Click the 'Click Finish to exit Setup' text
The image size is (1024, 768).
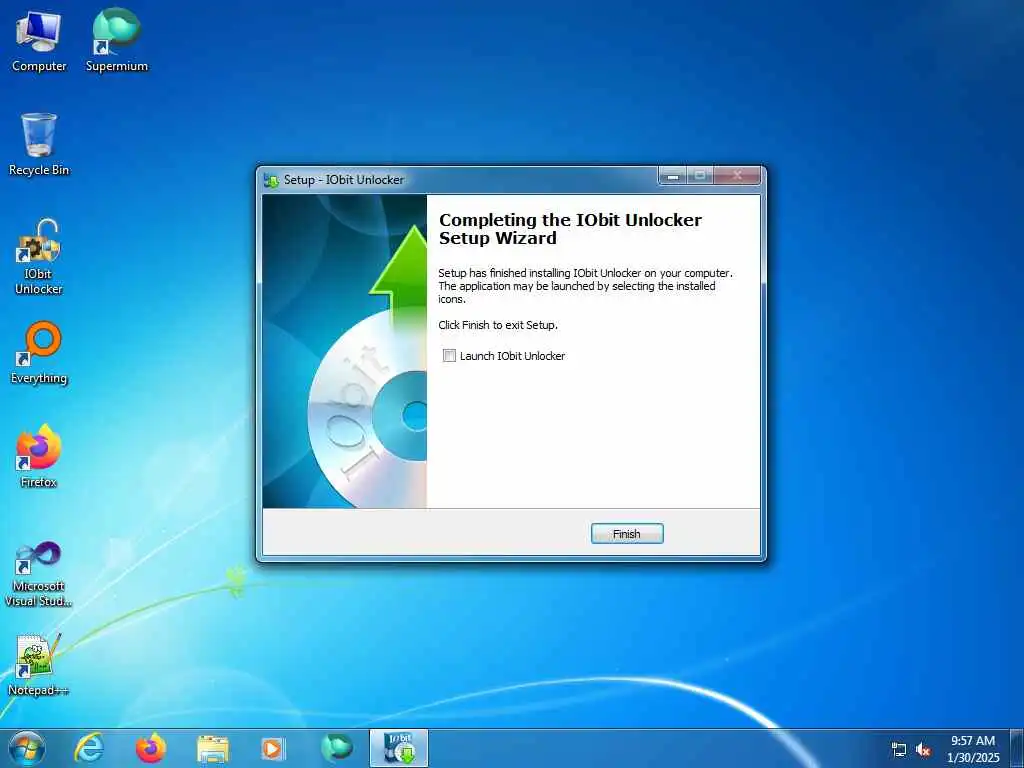pyautogui.click(x=498, y=325)
